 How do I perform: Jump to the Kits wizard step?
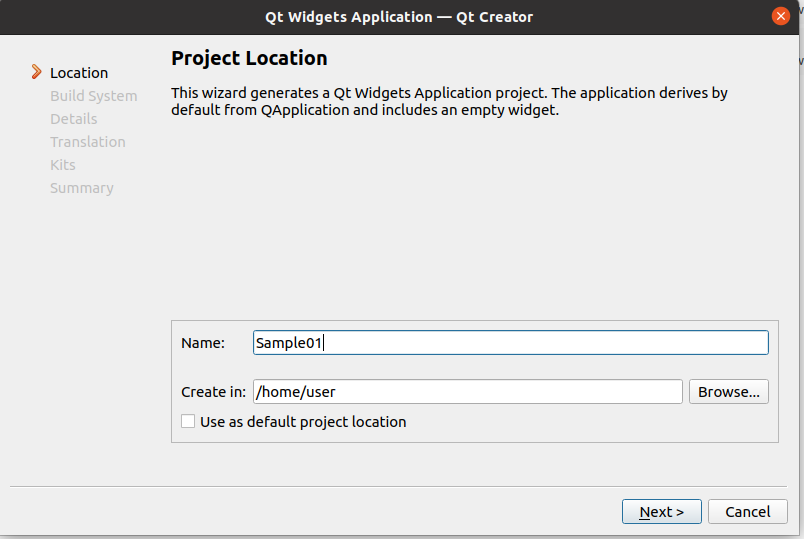[63, 165]
